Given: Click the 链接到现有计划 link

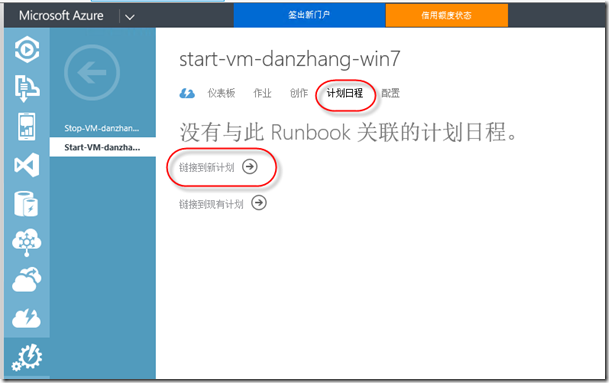Looking at the screenshot, I should point(211,204).
